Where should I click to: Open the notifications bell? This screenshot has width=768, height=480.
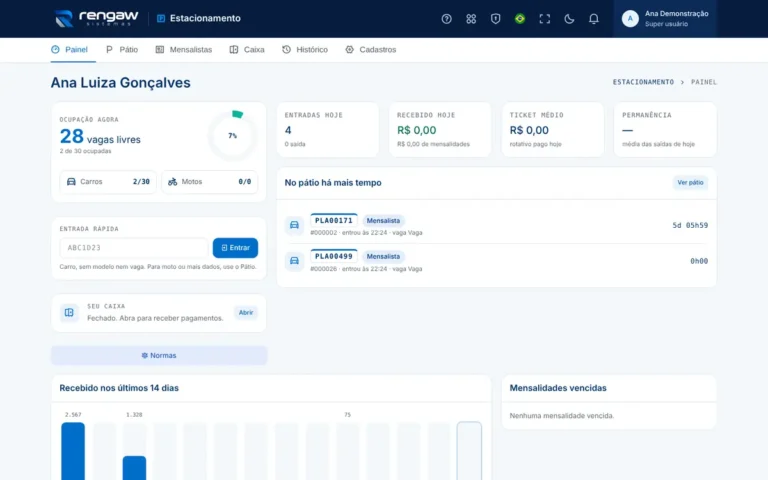click(x=594, y=19)
